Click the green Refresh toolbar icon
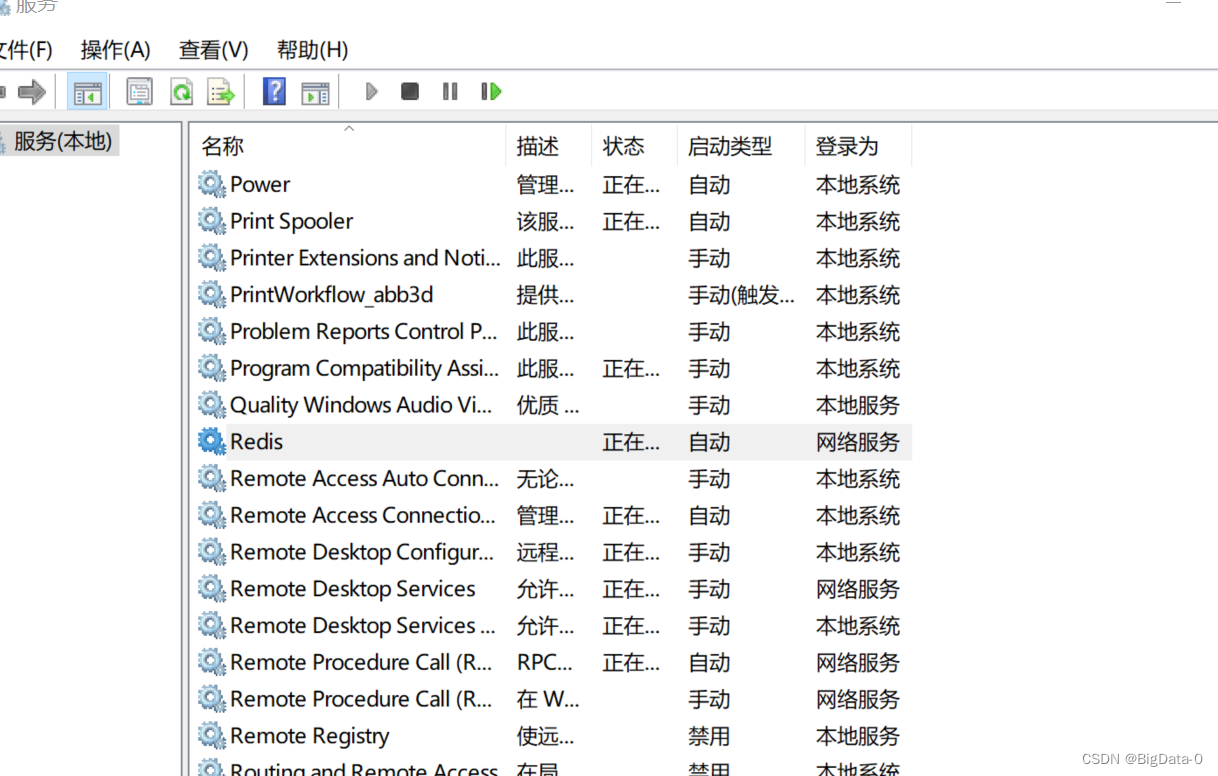1218x776 pixels. tap(181, 92)
